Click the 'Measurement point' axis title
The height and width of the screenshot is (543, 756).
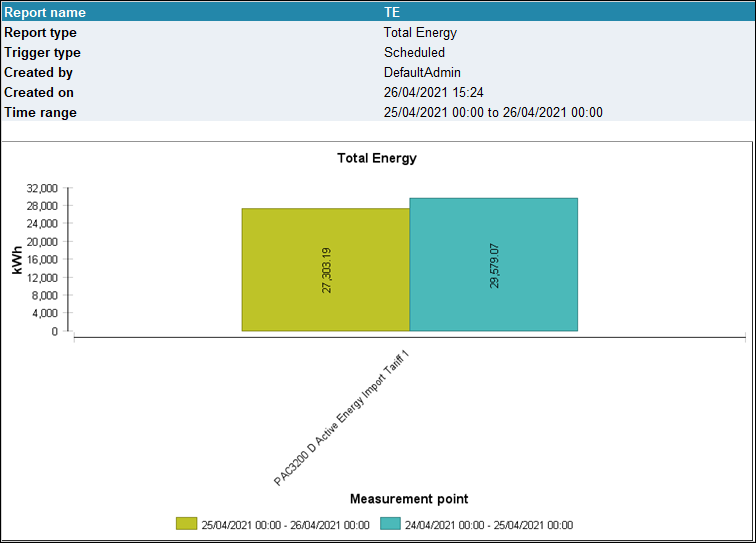tap(409, 499)
